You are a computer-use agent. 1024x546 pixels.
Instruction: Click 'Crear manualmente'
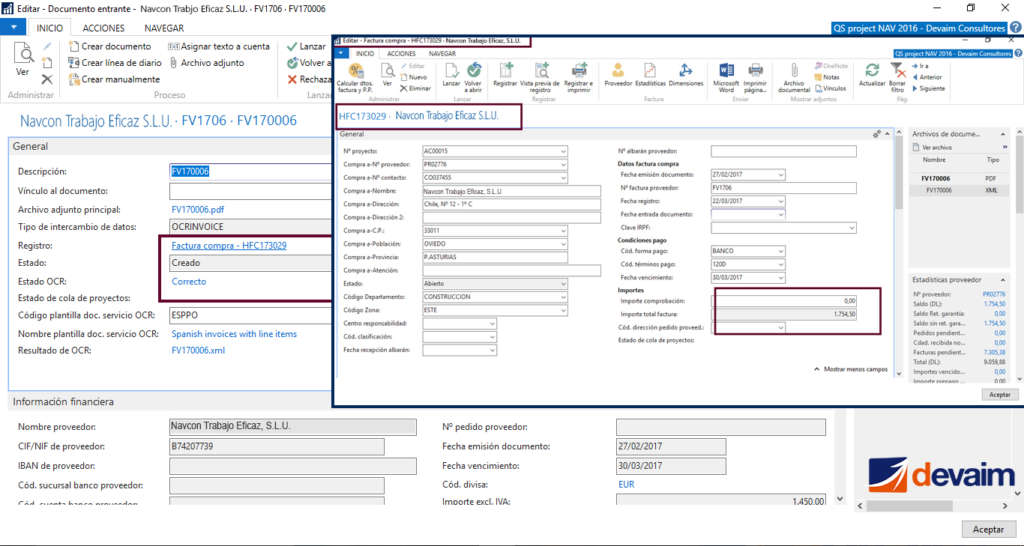pos(114,79)
